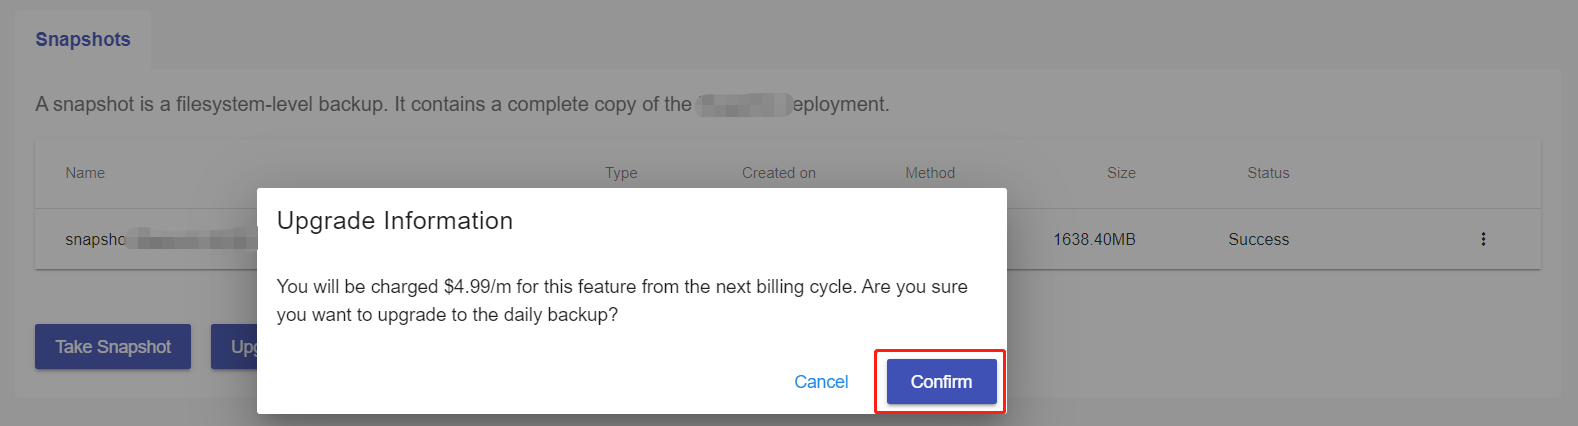Confirm the daily backup upgrade
Viewport: 1578px width, 426px height.
(941, 382)
